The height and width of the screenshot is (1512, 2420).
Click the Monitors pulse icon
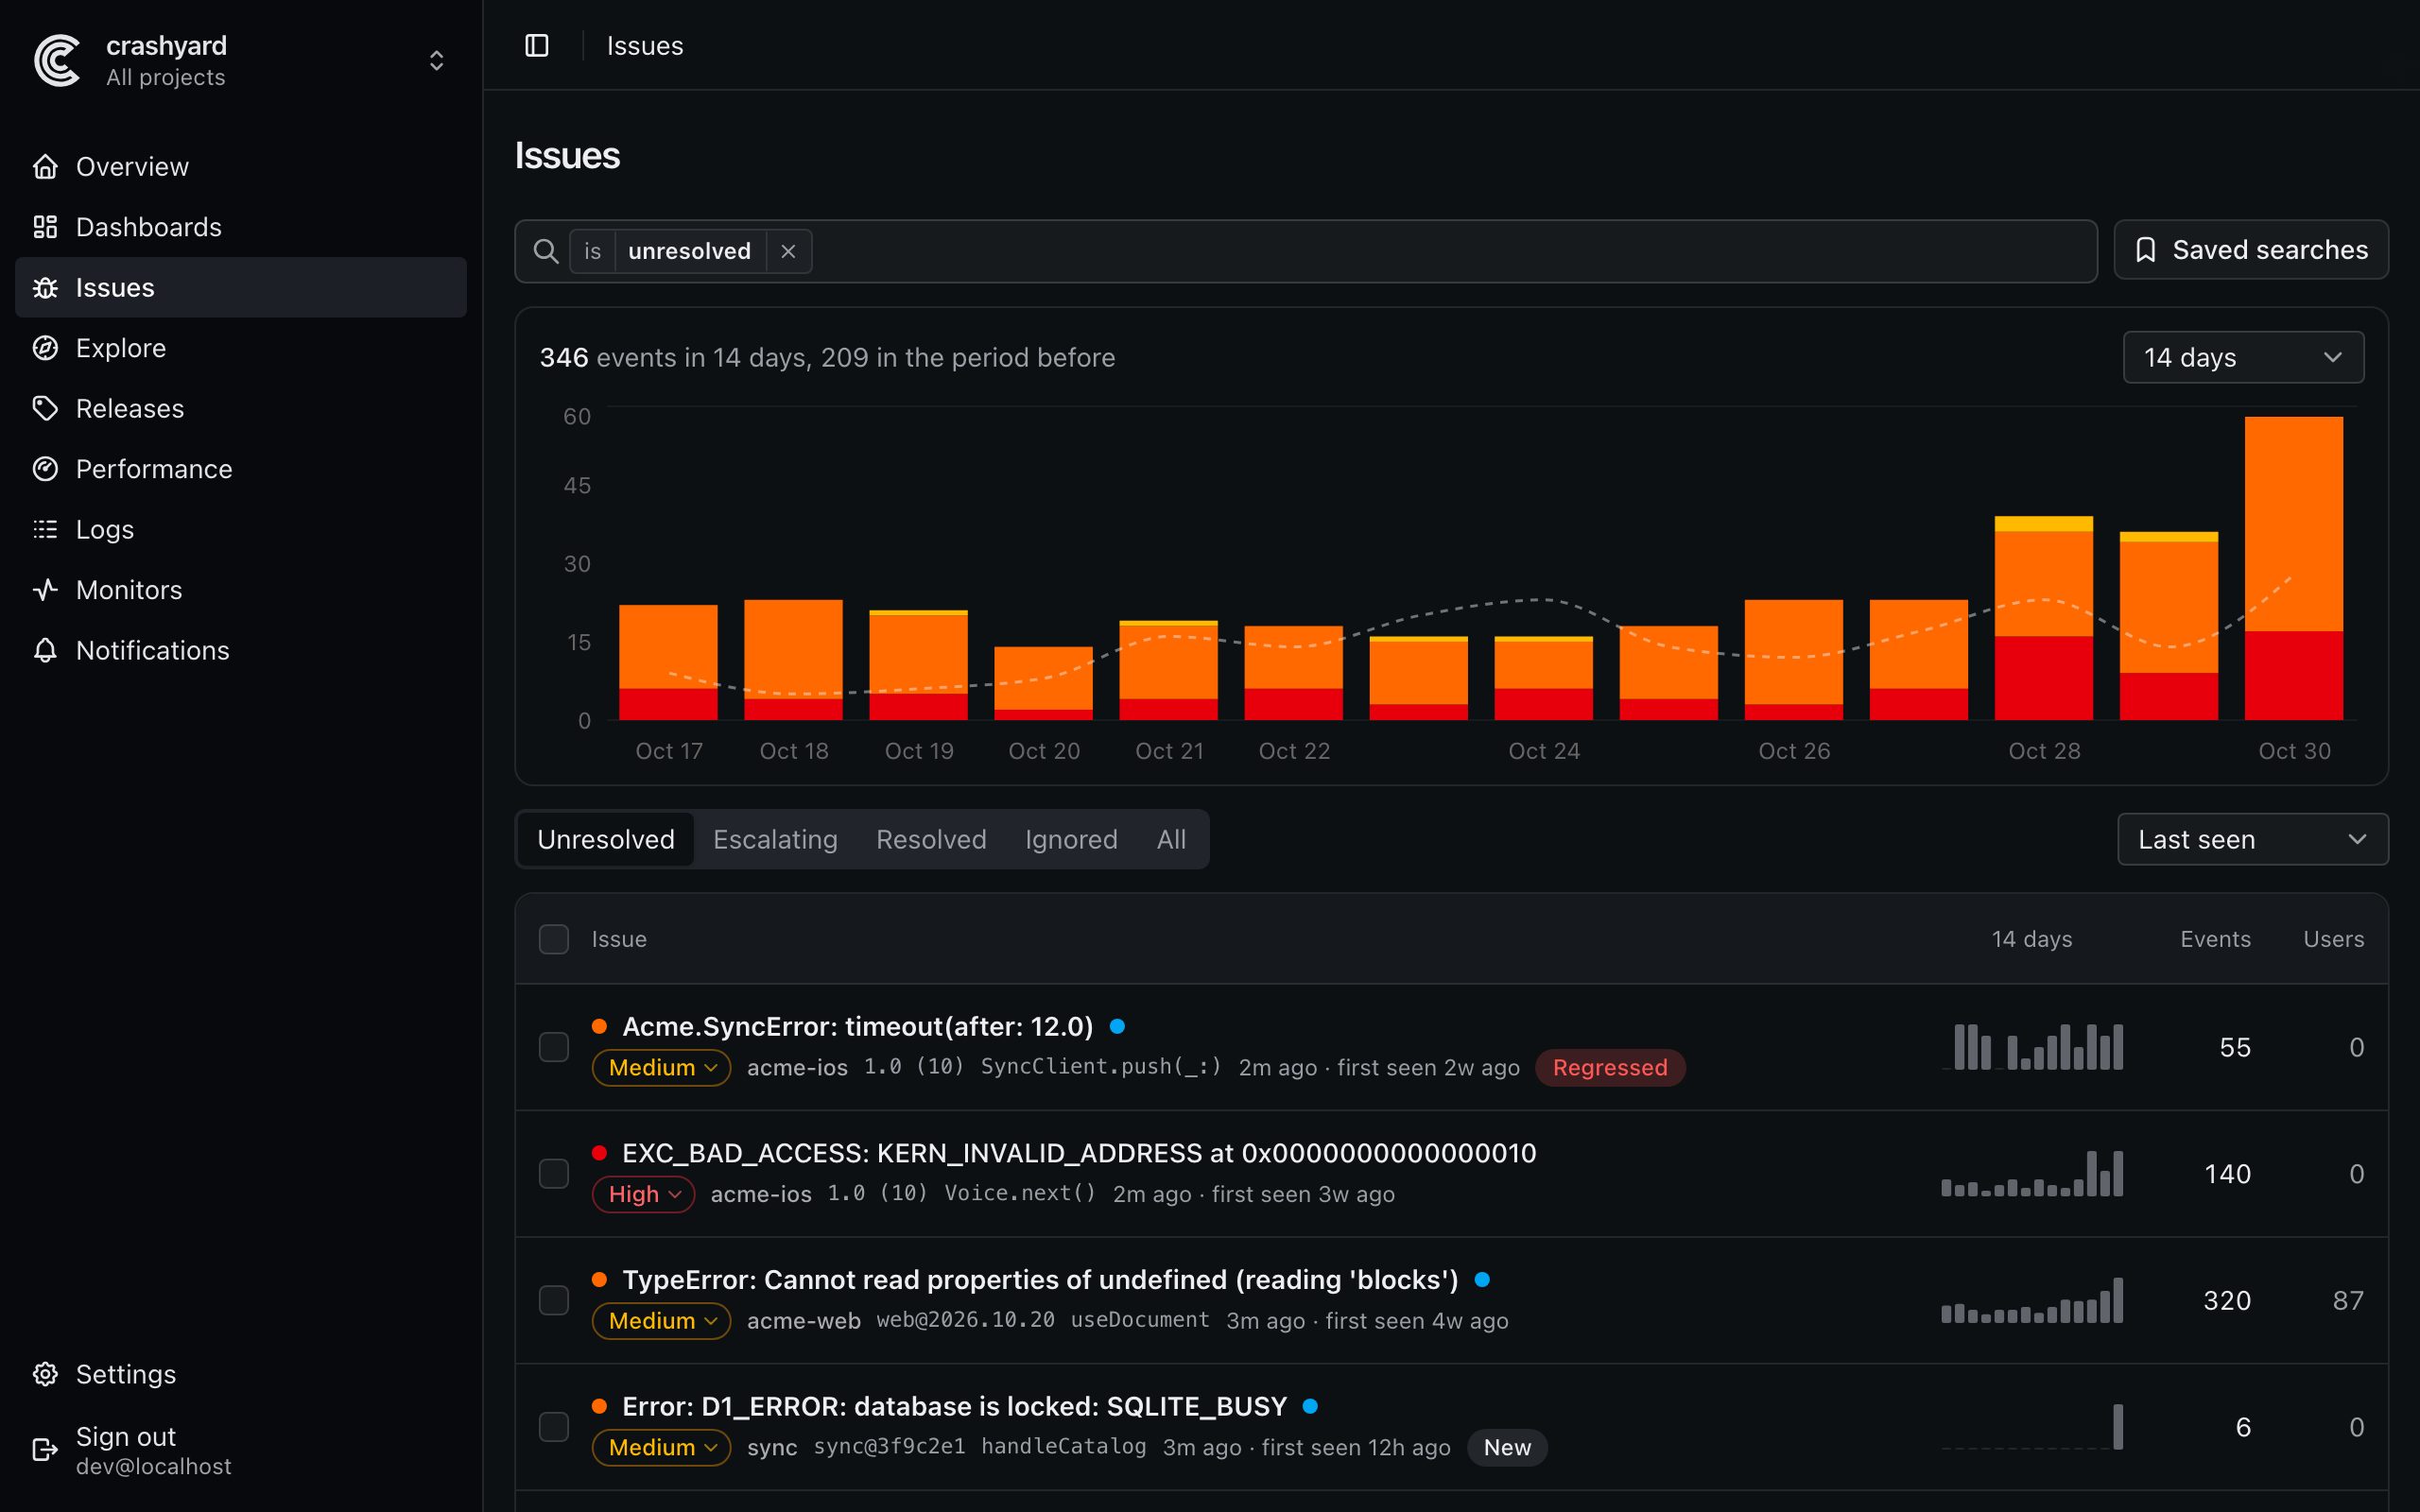(45, 590)
